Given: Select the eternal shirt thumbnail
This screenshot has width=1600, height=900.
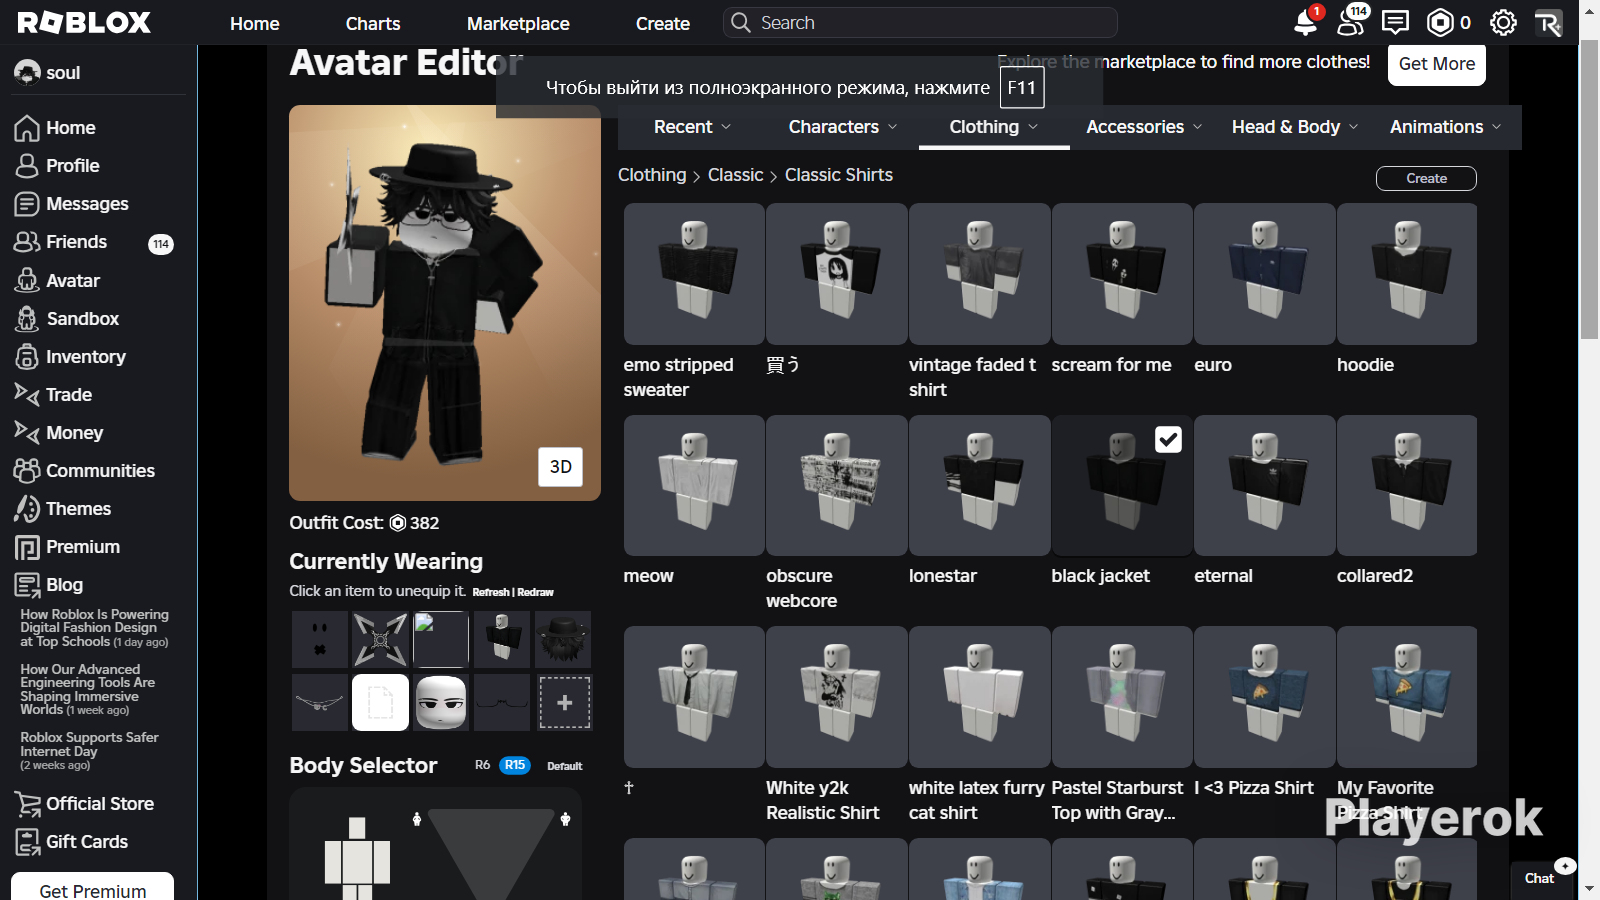Looking at the screenshot, I should click(x=1265, y=485).
